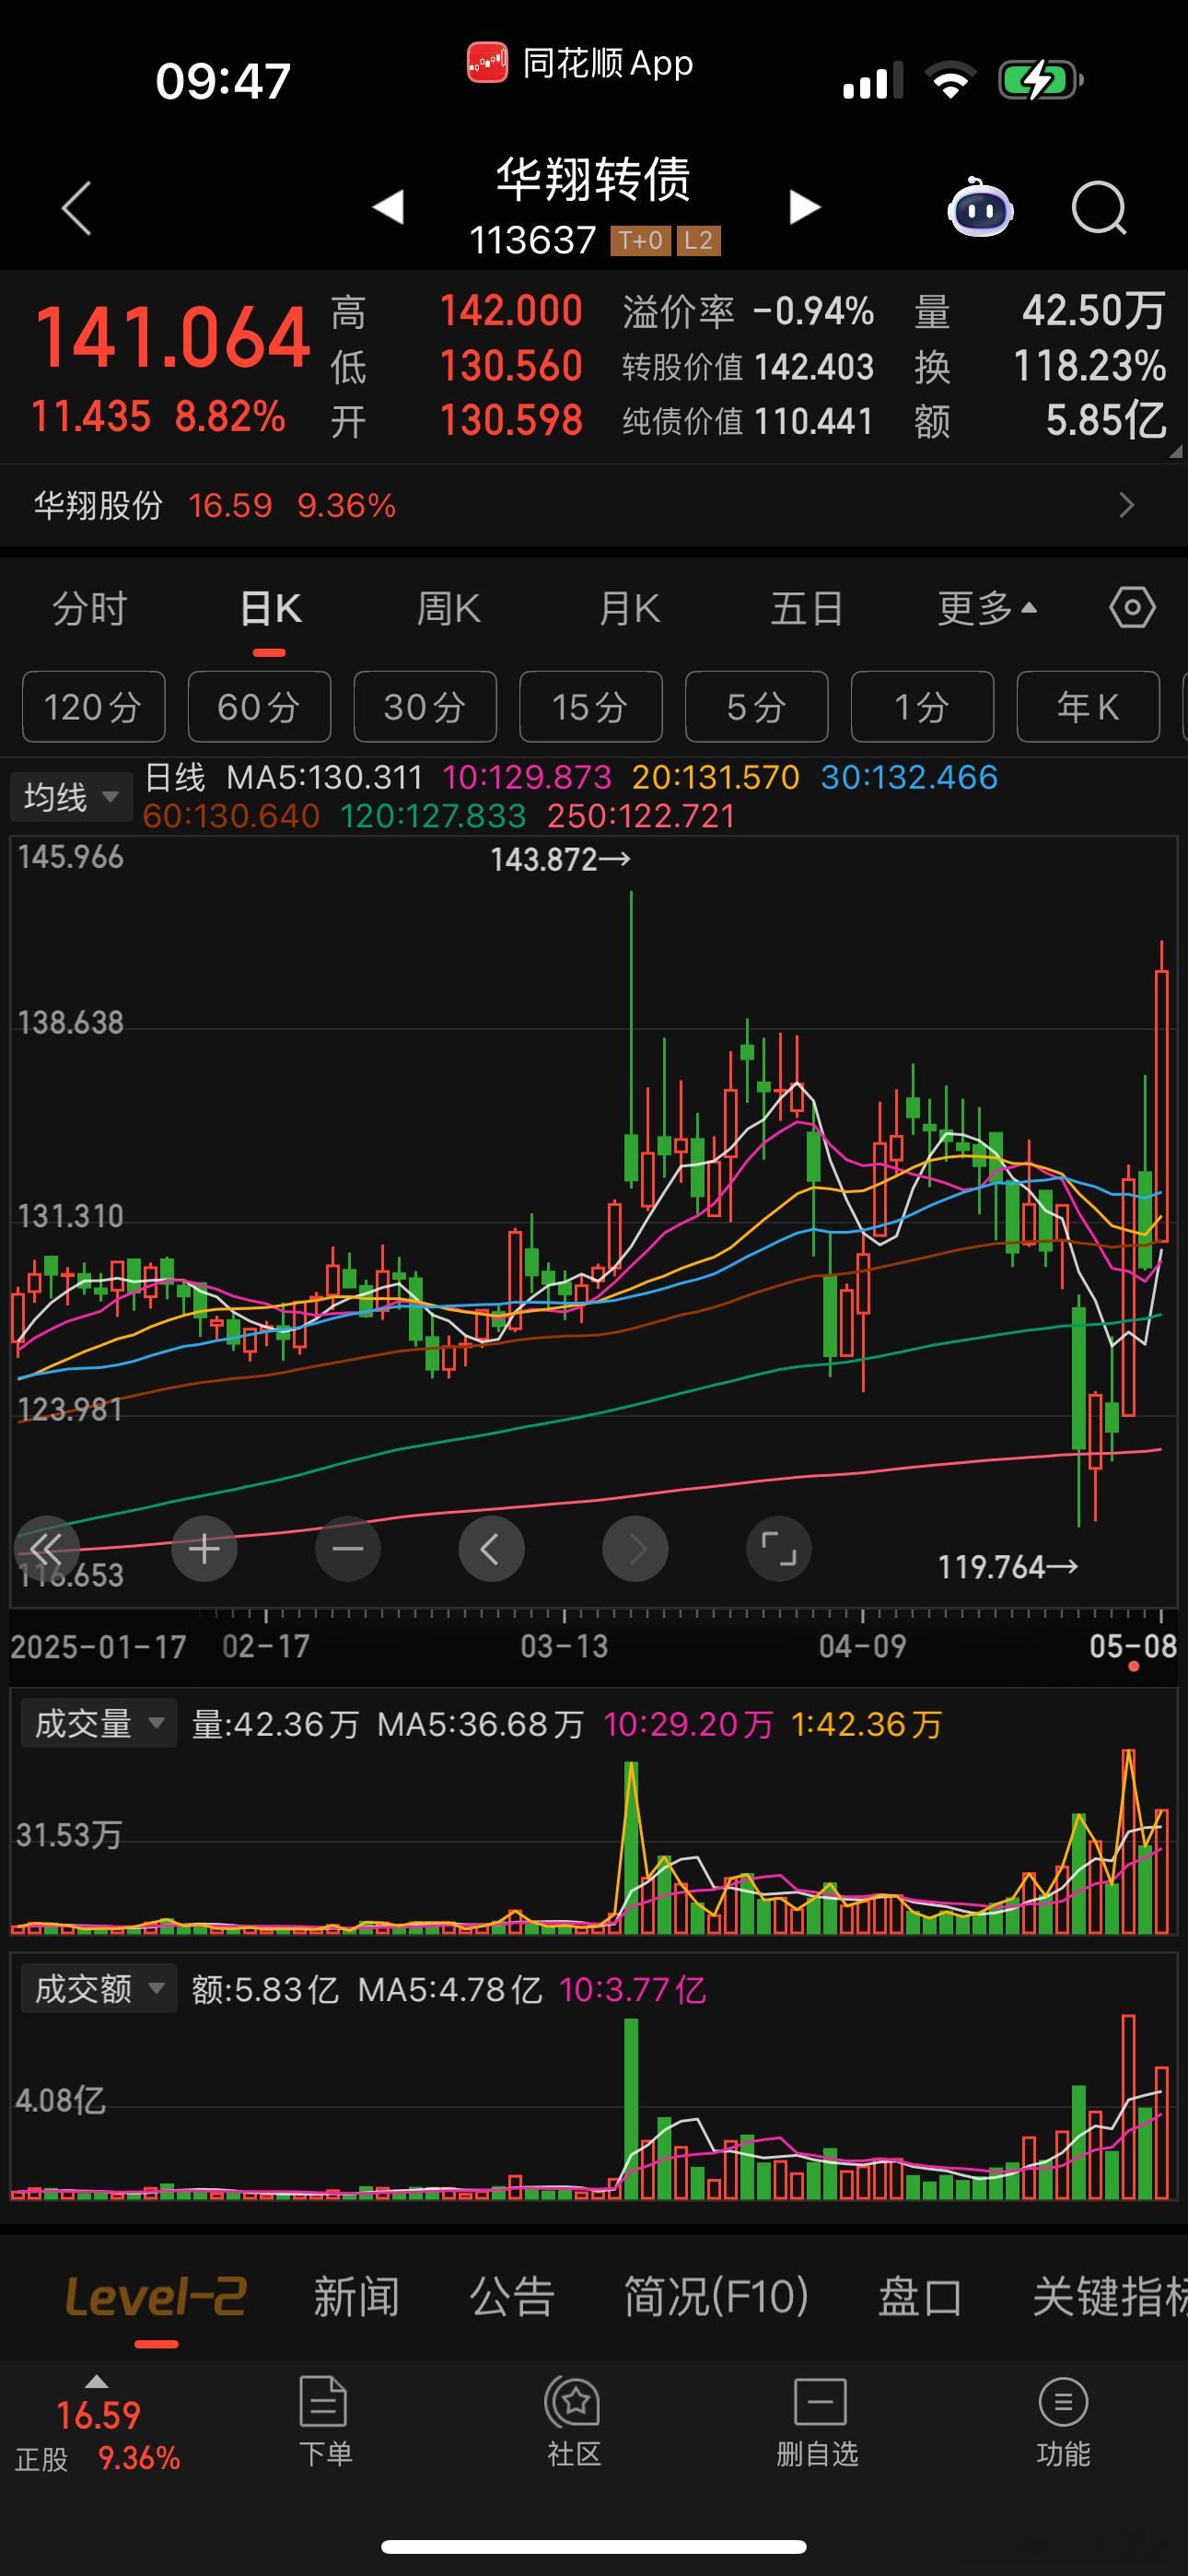Select 5分 period button
The height and width of the screenshot is (2576, 1188).
(x=757, y=707)
